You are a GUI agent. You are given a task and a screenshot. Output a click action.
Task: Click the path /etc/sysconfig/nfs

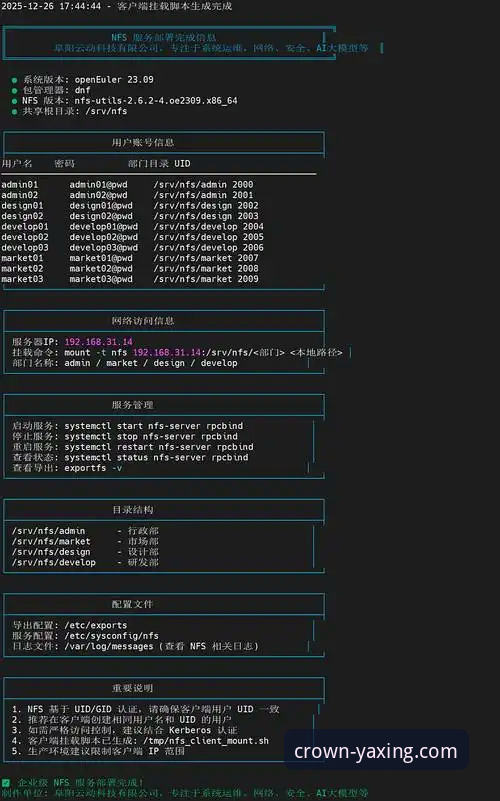click(111, 636)
